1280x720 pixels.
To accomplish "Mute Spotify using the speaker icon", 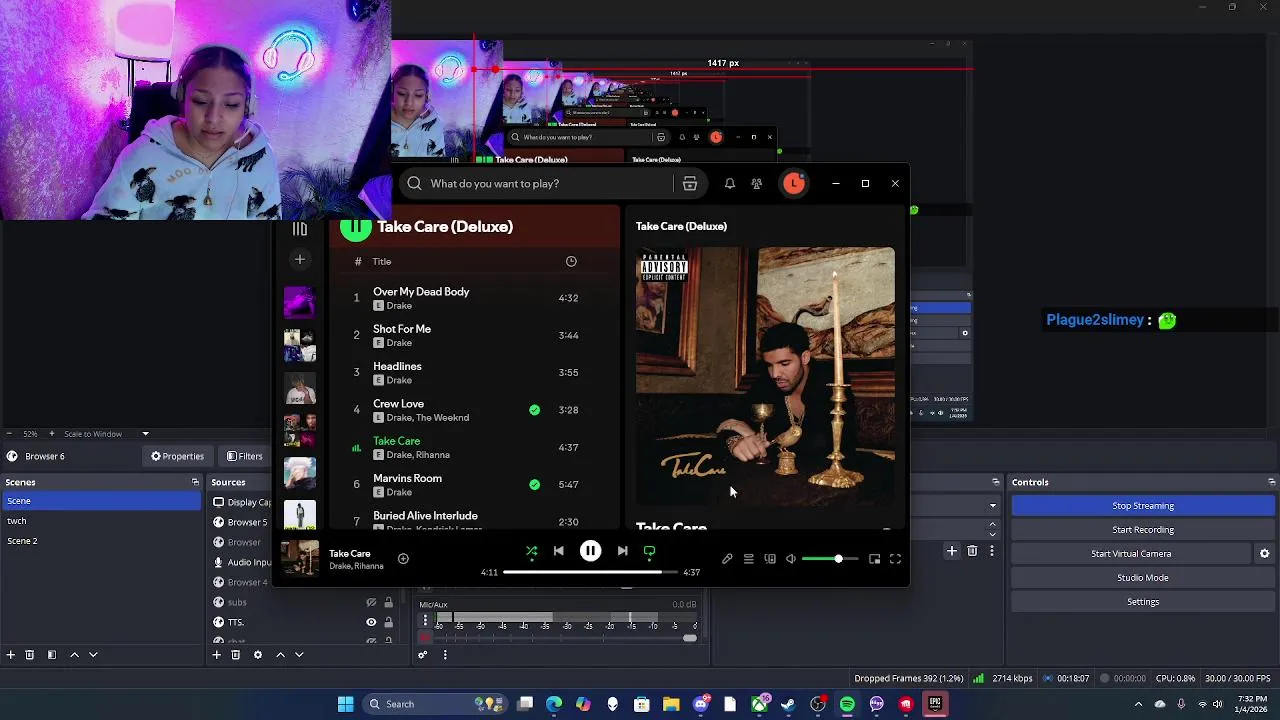I will pos(791,559).
